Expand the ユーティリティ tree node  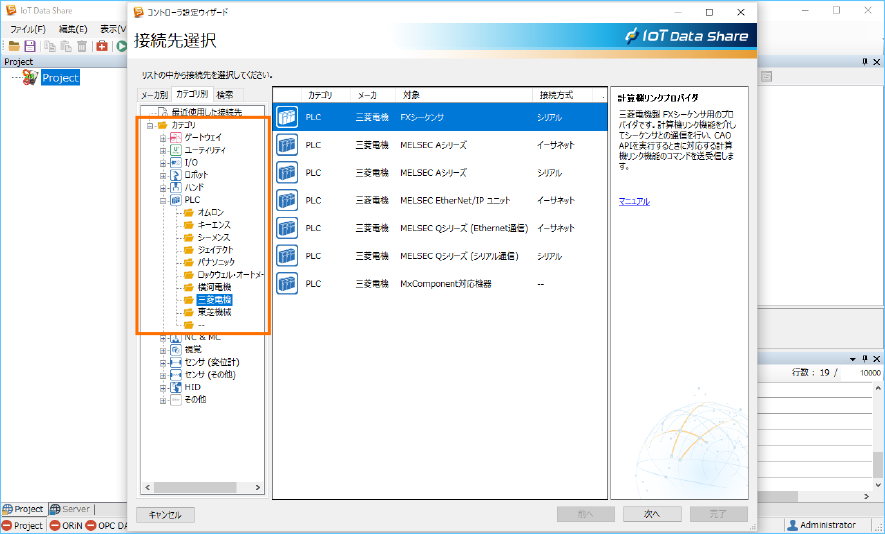click(x=162, y=150)
